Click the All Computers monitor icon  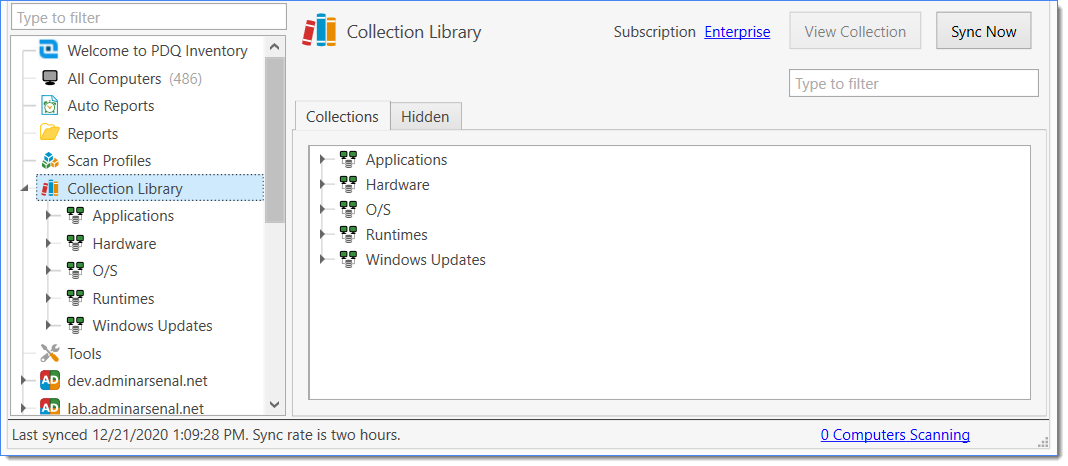(x=49, y=78)
